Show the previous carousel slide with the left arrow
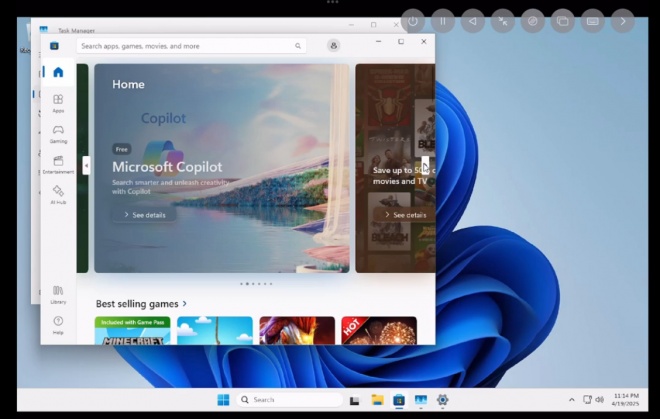The image size is (660, 419). [x=86, y=165]
